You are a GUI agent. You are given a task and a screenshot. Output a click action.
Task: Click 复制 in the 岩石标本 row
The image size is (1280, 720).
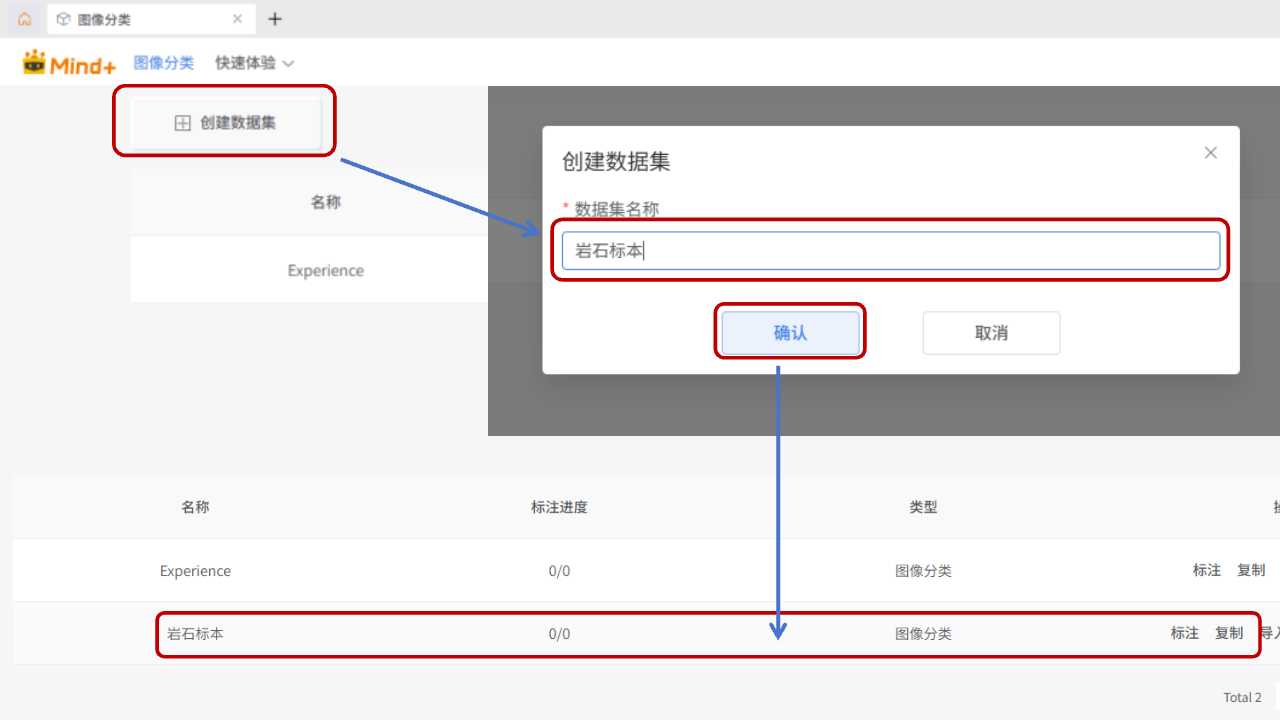(1229, 633)
